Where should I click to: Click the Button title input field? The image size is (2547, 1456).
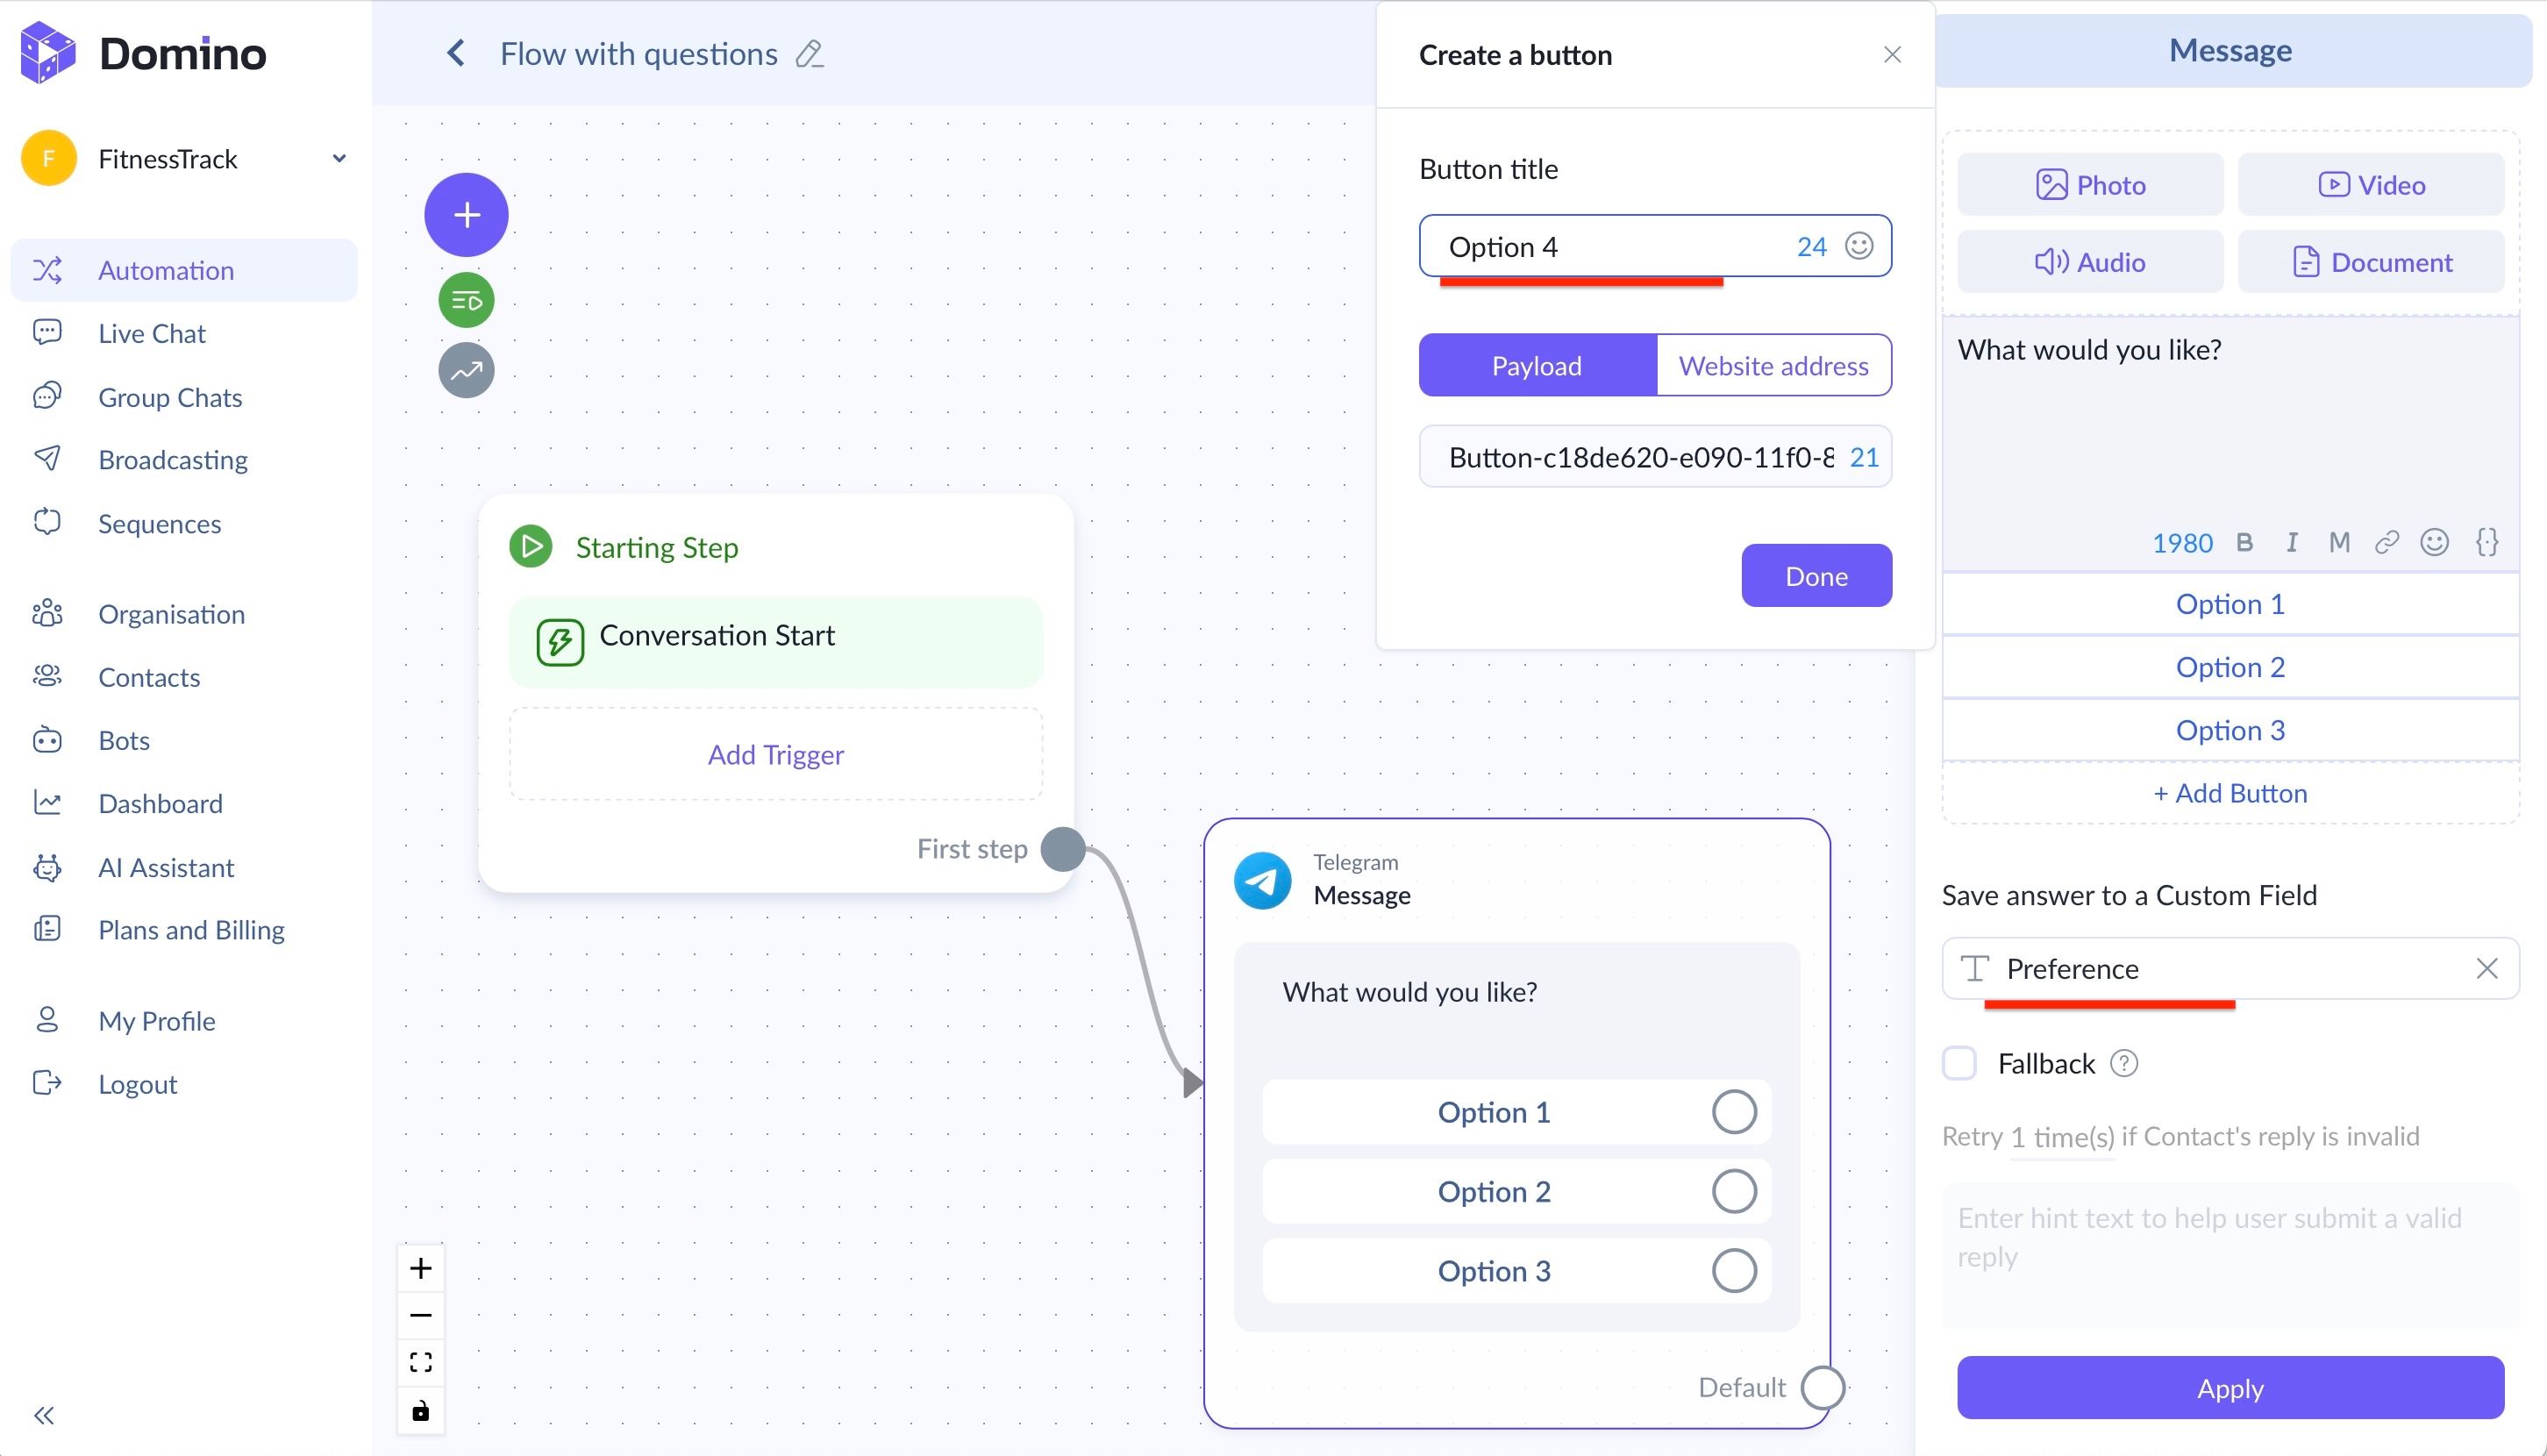[1610, 246]
